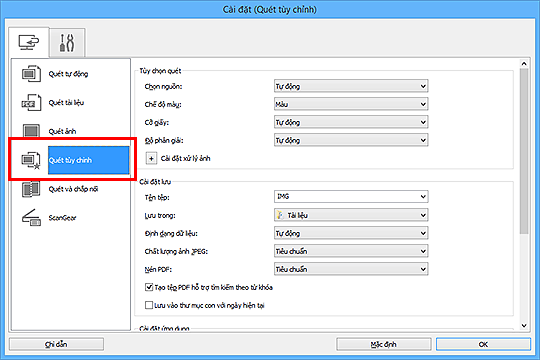Open the general settings tools tab
Screen dimensions: 540x360
click(x=67, y=43)
